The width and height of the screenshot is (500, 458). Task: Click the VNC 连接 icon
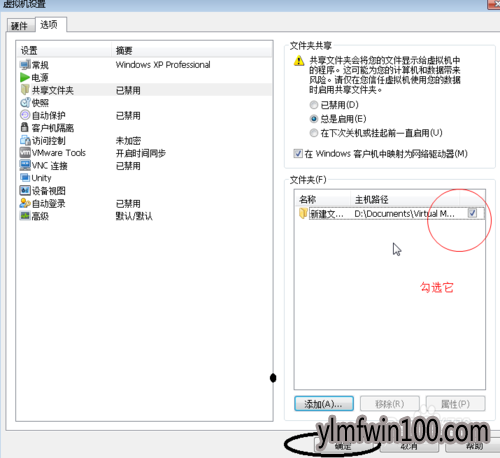click(x=25, y=165)
